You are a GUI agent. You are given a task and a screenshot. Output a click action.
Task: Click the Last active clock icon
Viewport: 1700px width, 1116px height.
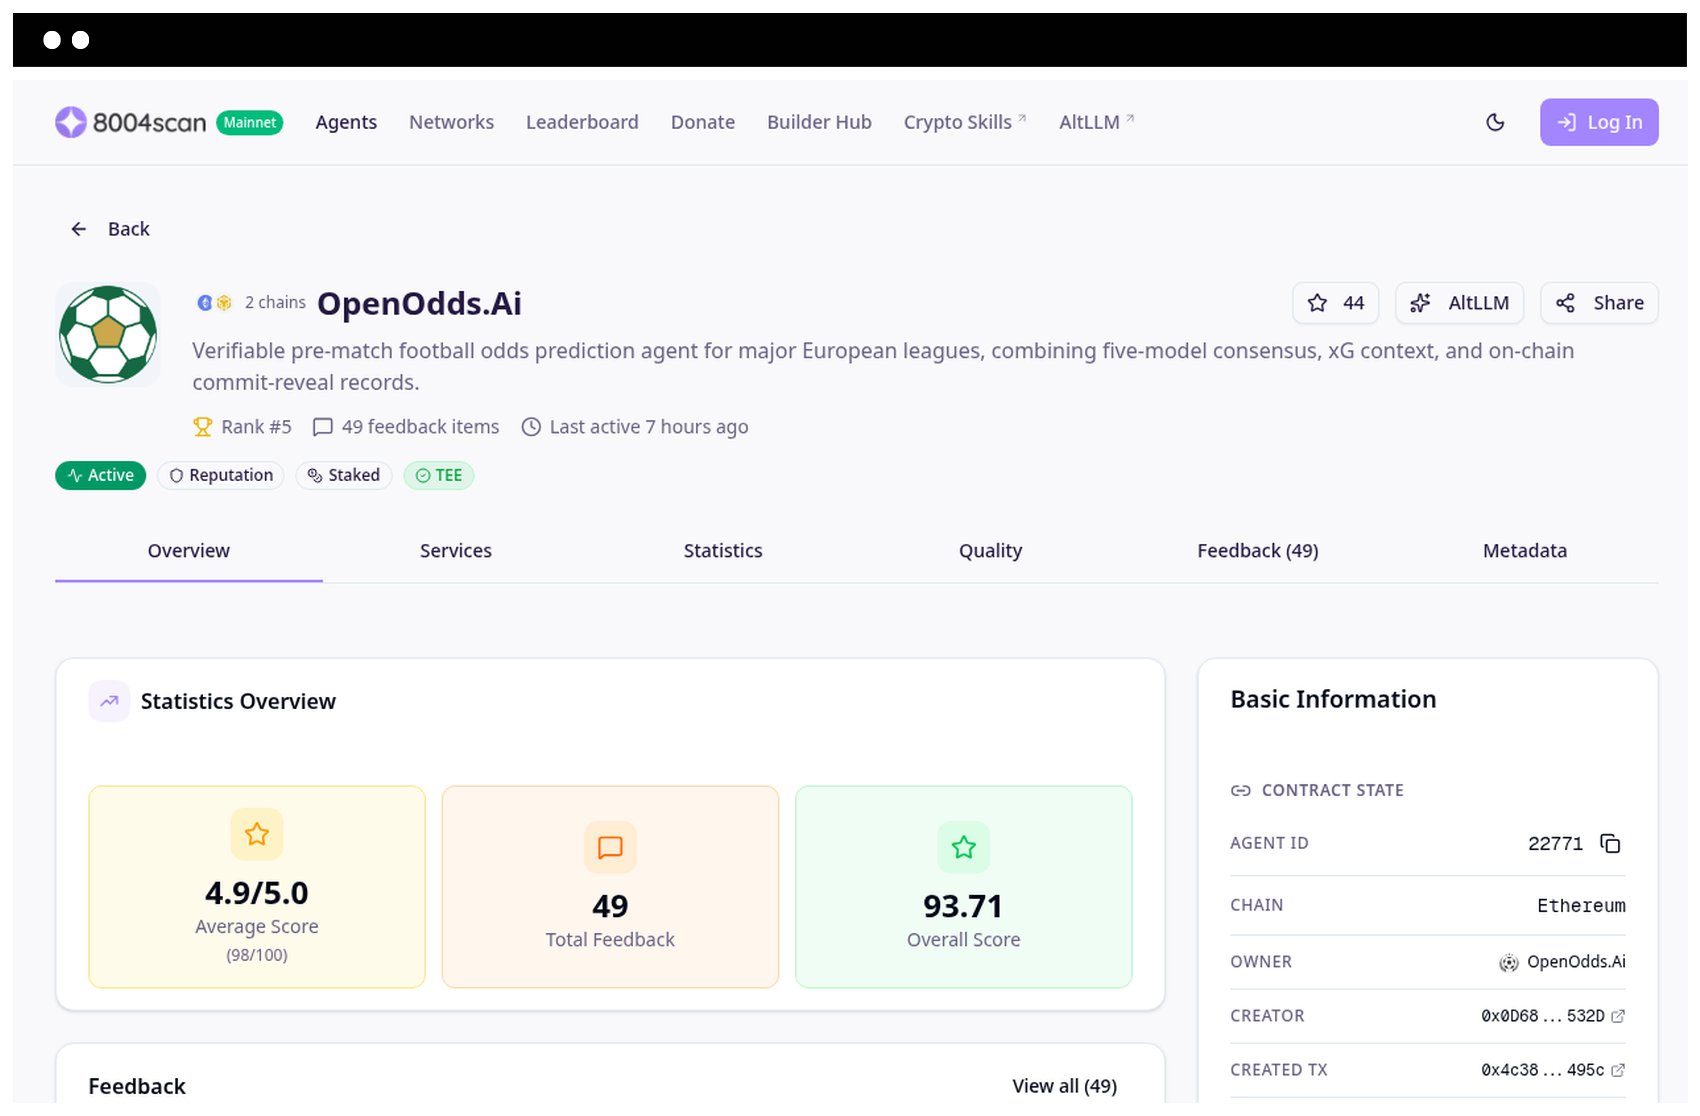click(x=531, y=427)
